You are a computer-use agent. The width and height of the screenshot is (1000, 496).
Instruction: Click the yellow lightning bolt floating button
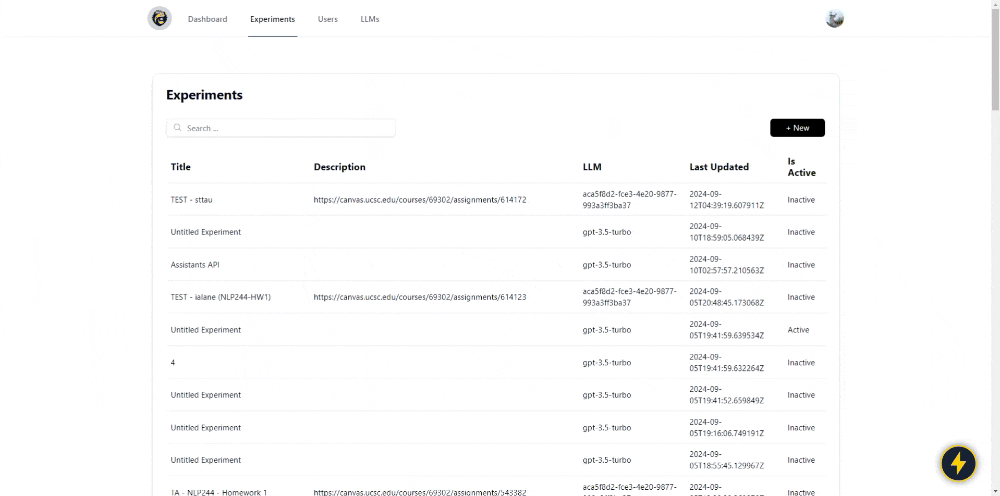coord(958,463)
